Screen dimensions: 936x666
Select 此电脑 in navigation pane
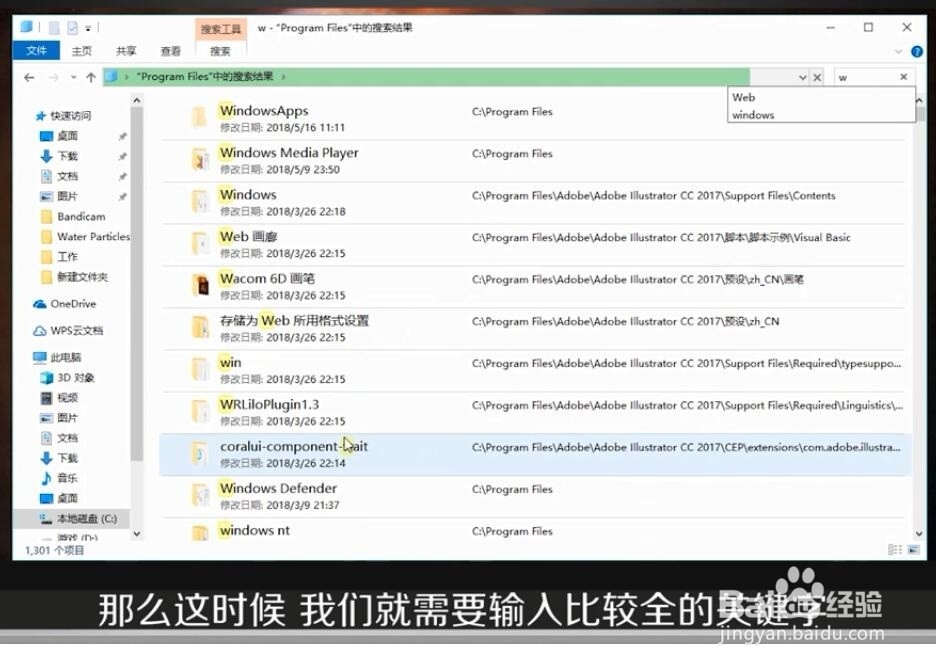[x=66, y=357]
